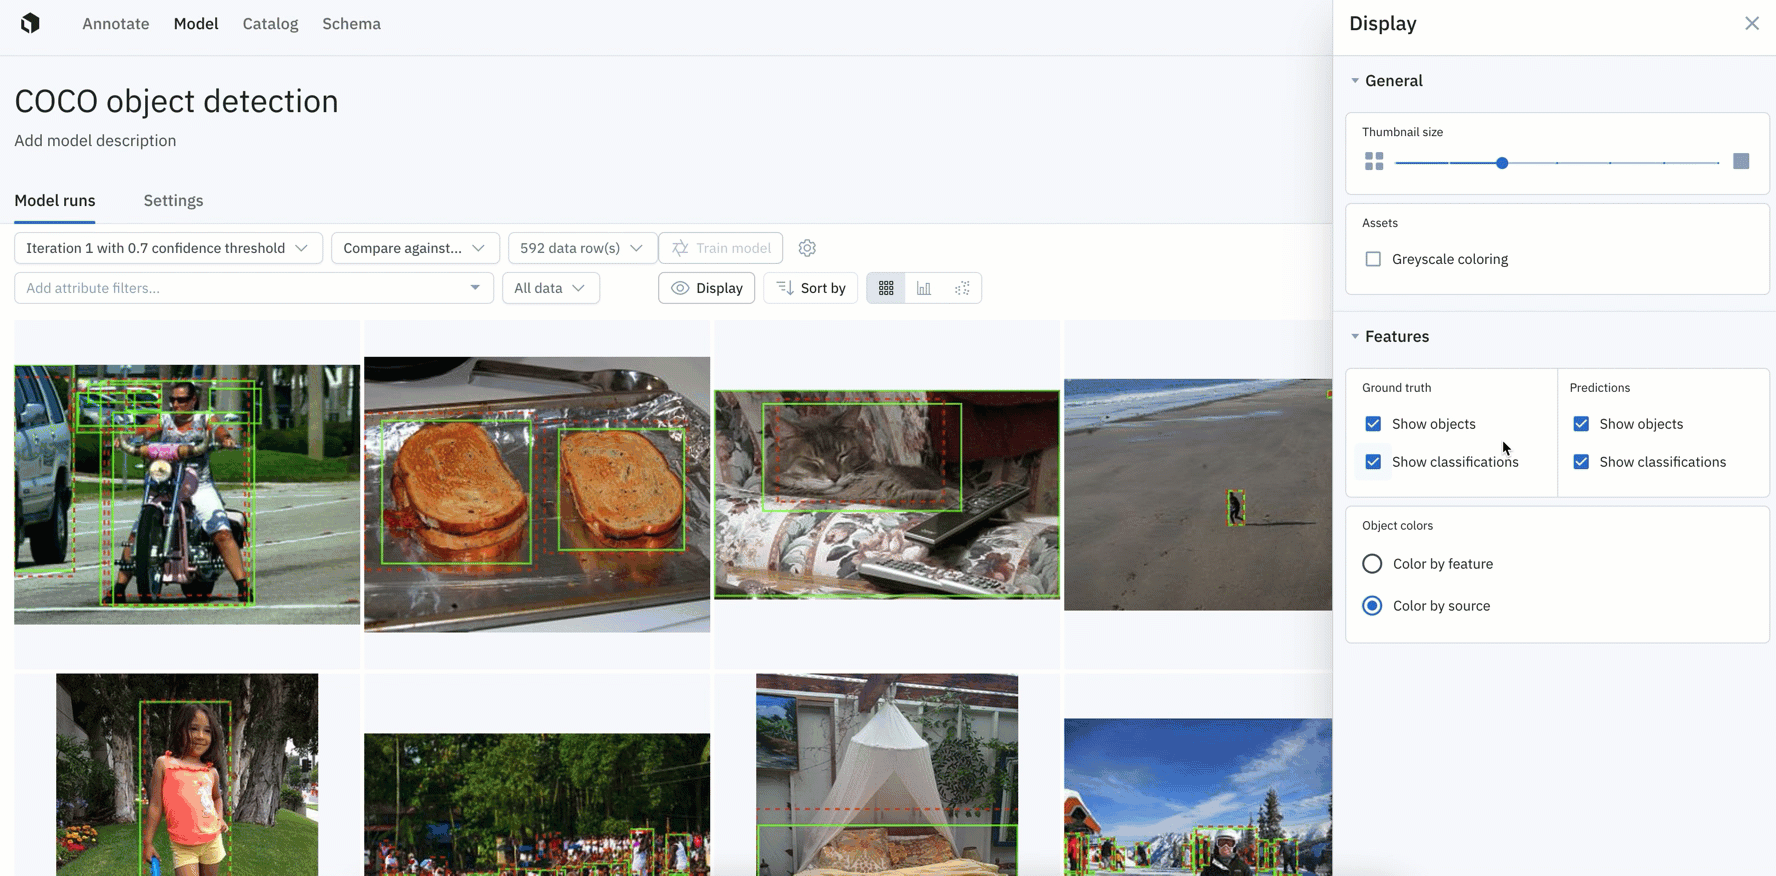The image size is (1776, 876).
Task: Switch to projector scatter view
Action: (962, 288)
